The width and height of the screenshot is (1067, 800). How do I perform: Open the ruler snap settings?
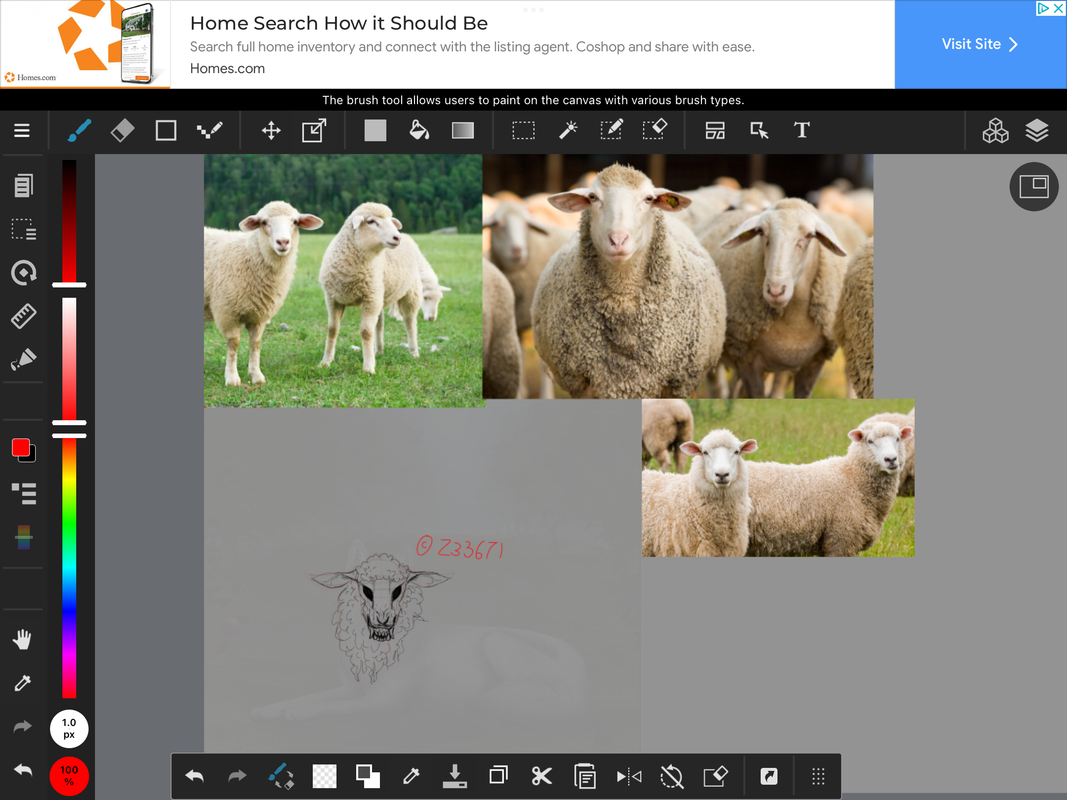23,316
